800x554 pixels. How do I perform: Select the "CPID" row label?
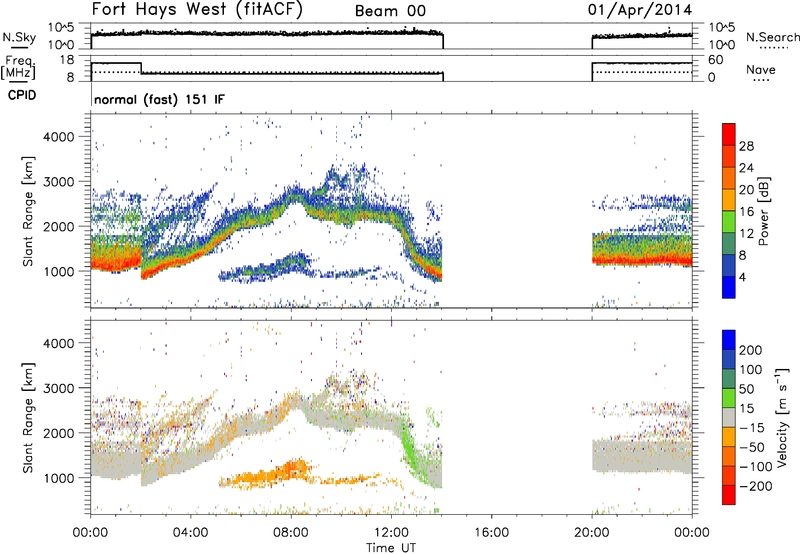[x=22, y=95]
